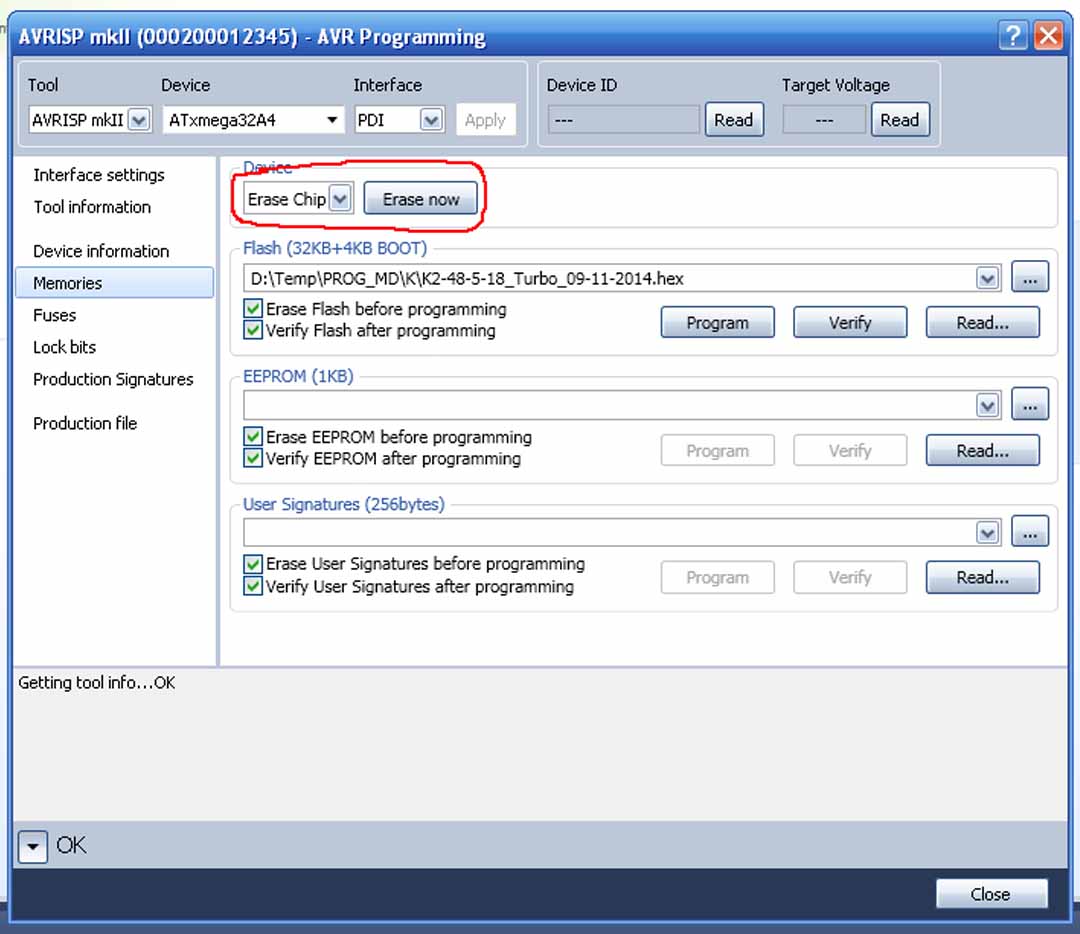Program the EEPROM memory

(x=717, y=450)
